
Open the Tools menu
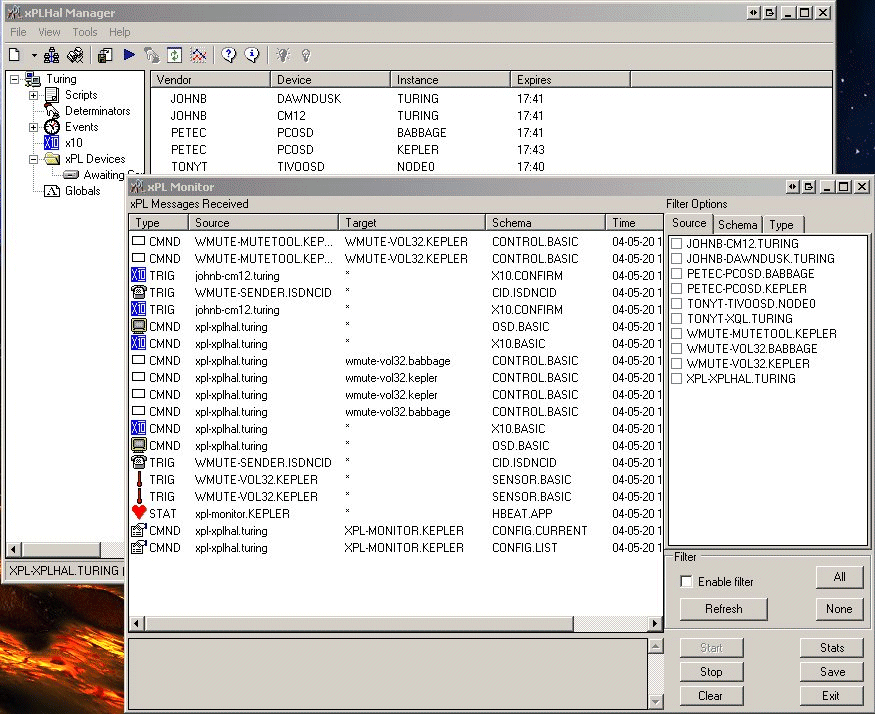85,32
